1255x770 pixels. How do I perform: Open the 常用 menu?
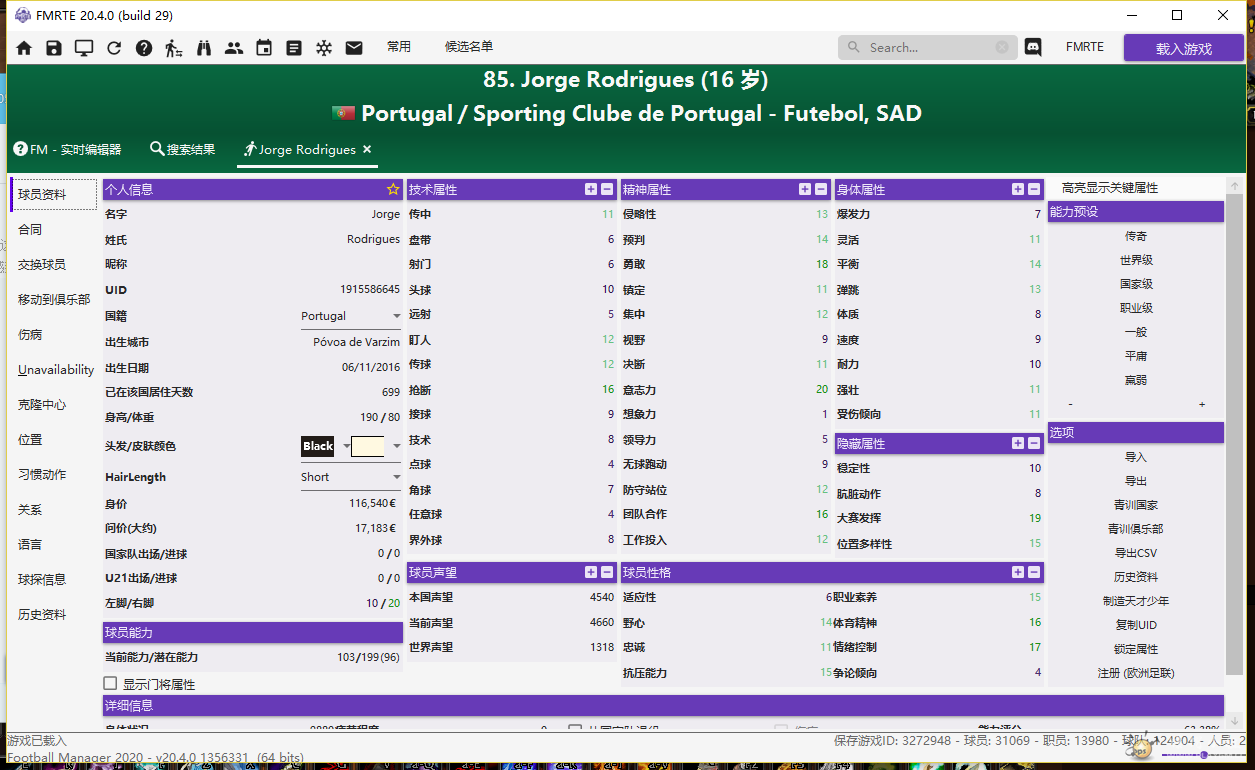pyautogui.click(x=399, y=47)
